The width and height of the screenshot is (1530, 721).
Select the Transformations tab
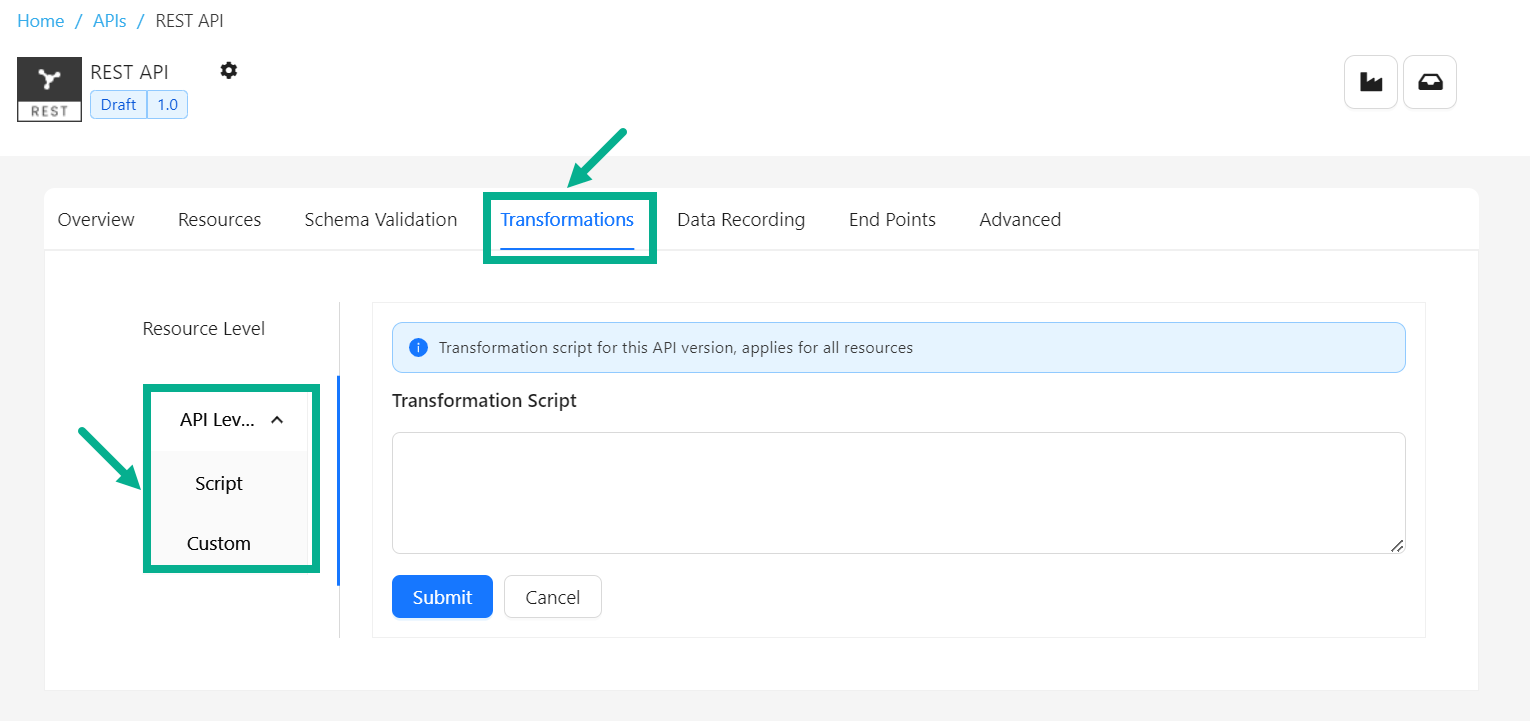point(567,220)
